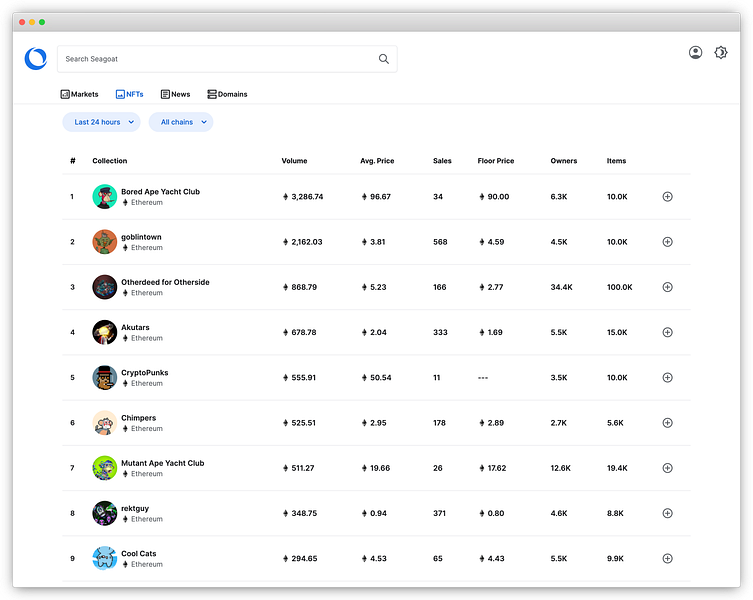The image size is (753, 600).
Task: Click the 100.0K items value
Action: coord(619,287)
